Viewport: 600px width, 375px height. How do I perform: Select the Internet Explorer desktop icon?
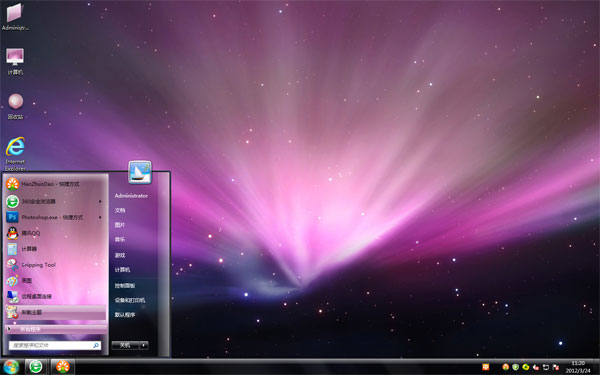[15, 153]
